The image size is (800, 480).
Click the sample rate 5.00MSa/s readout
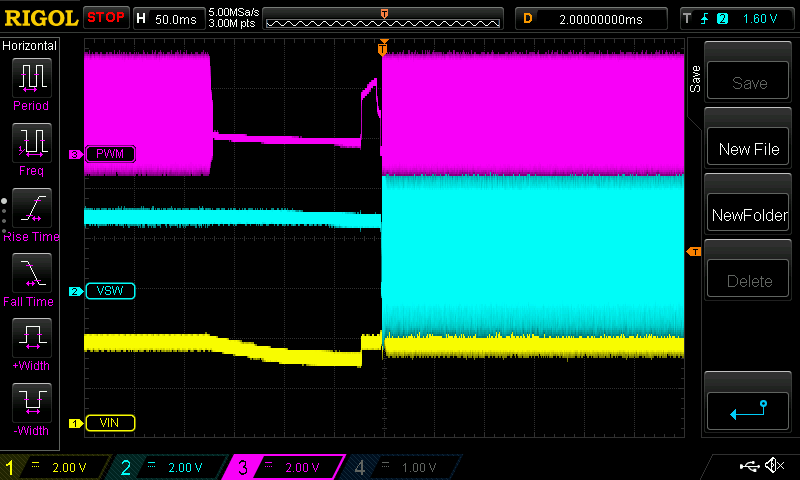(234, 12)
